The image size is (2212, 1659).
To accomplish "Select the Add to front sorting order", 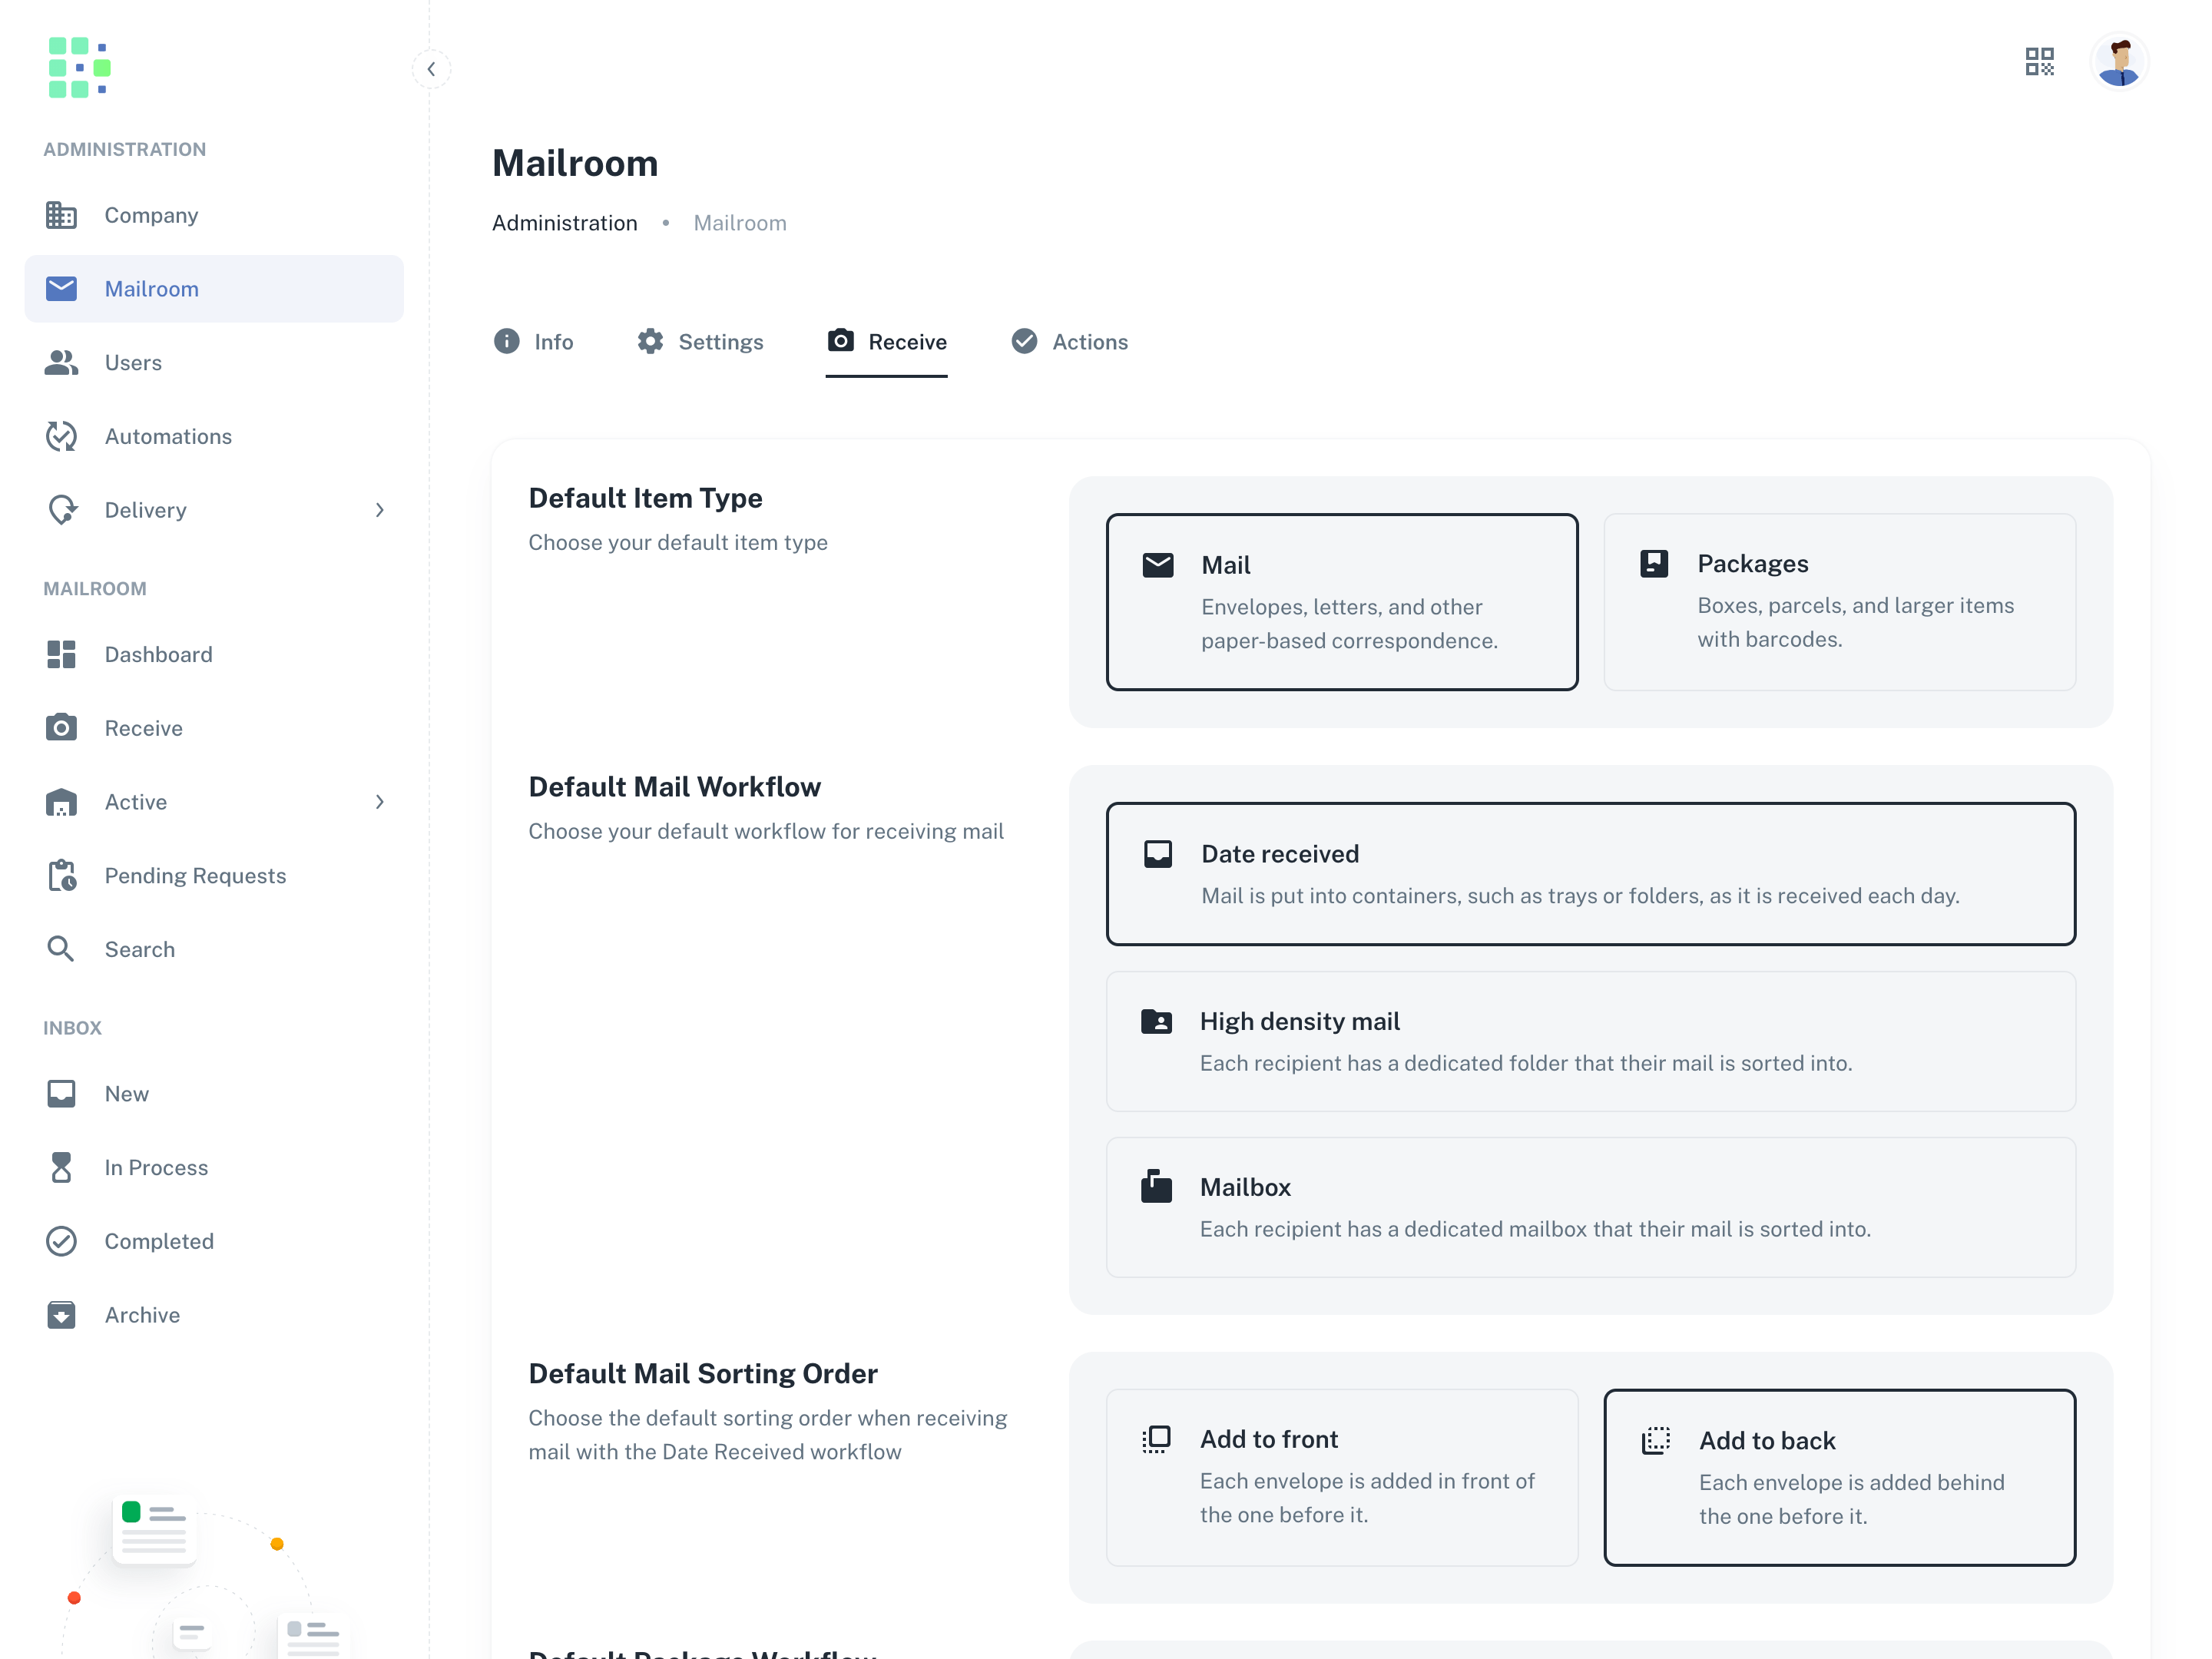I will click(x=1341, y=1476).
